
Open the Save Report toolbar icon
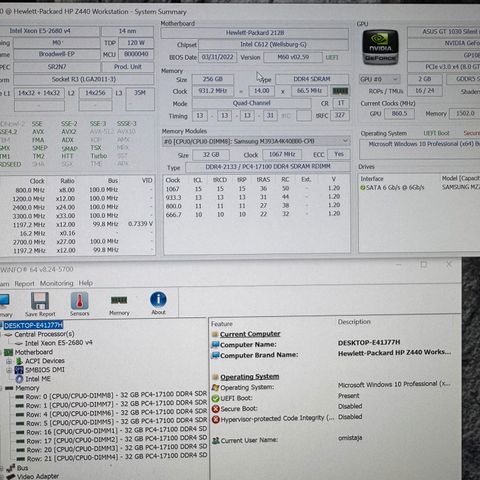pos(40,301)
